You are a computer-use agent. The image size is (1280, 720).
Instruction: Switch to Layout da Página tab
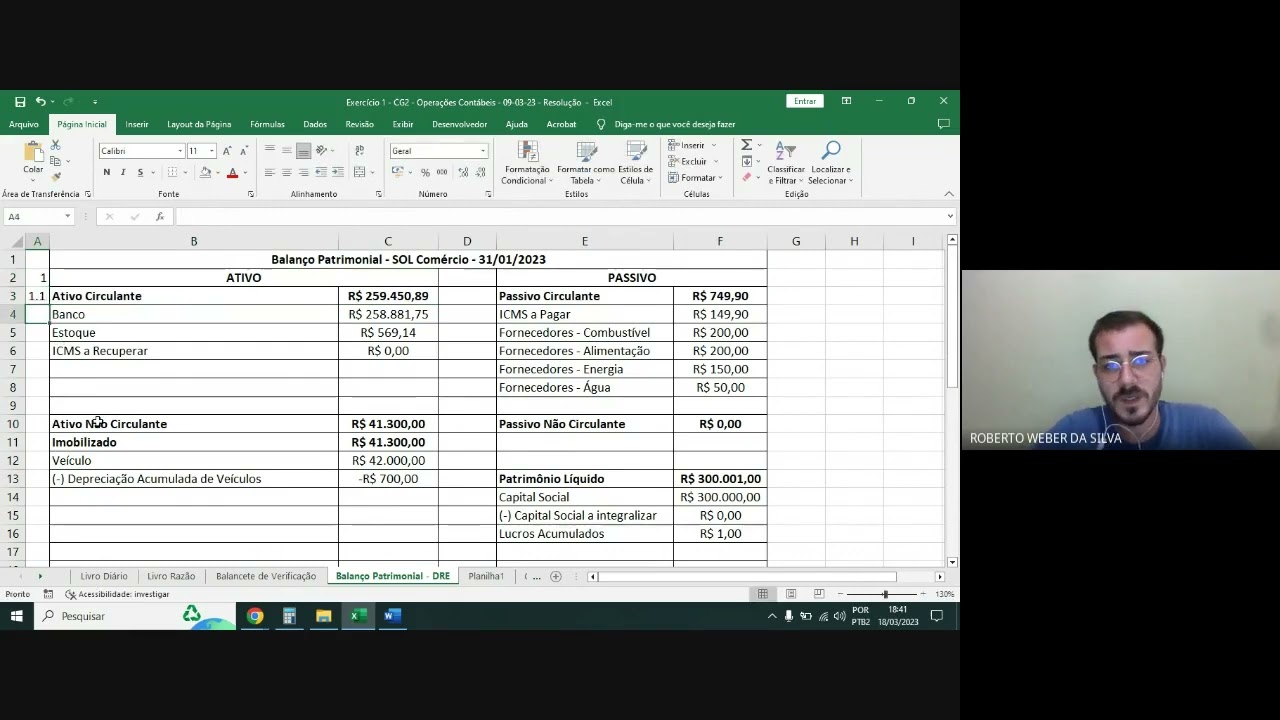(x=199, y=125)
